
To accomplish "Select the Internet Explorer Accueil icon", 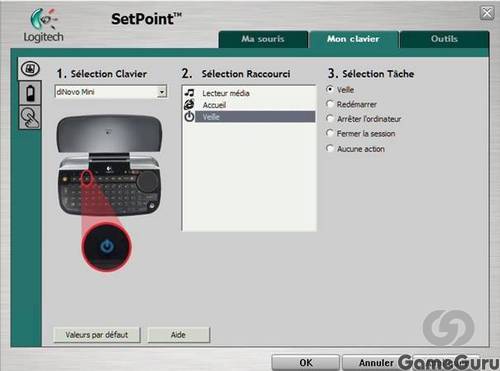I will tap(189, 104).
